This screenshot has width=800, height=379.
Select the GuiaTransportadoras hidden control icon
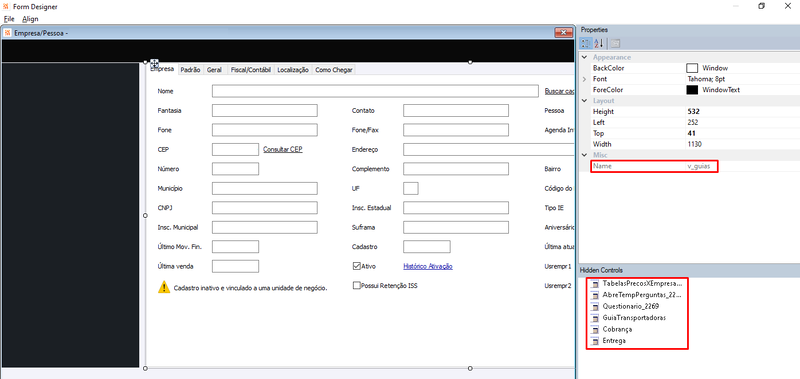coord(594,318)
